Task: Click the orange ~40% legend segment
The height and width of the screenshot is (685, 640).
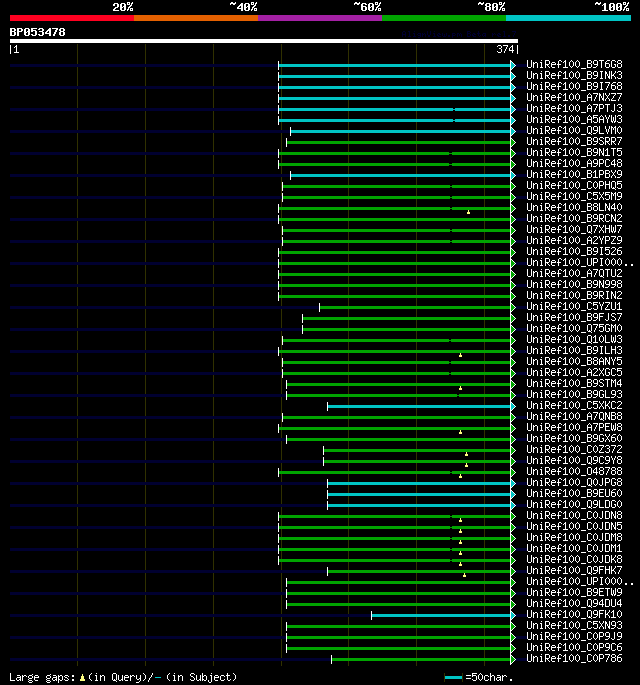Action: pyautogui.click(x=196, y=18)
